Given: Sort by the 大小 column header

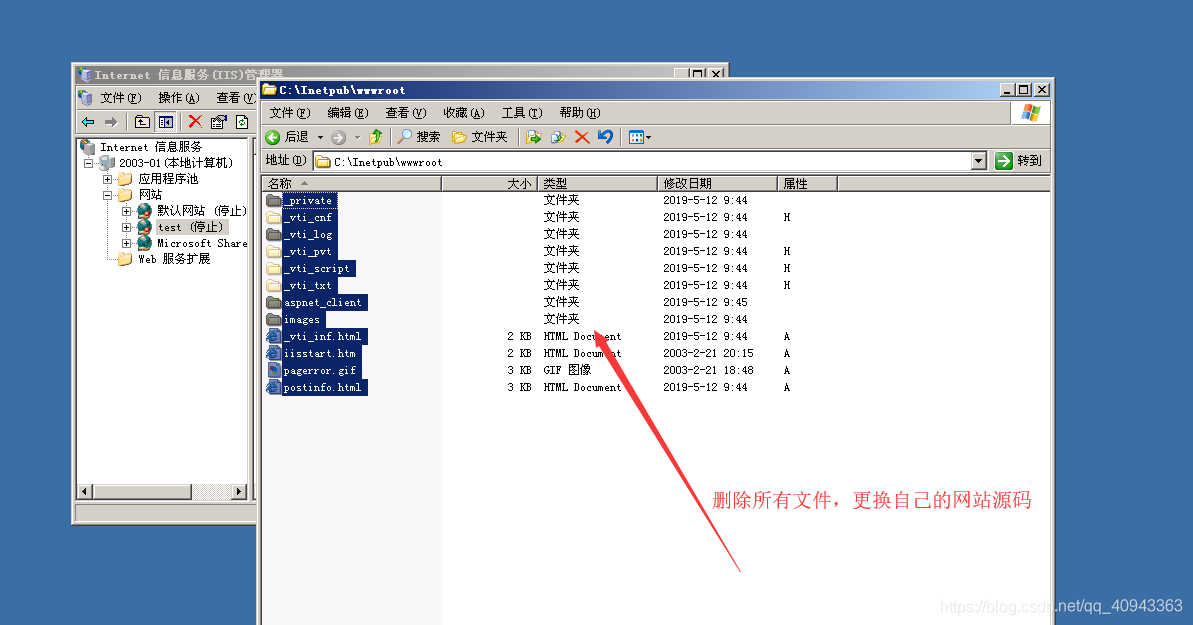Looking at the screenshot, I should coord(489,183).
